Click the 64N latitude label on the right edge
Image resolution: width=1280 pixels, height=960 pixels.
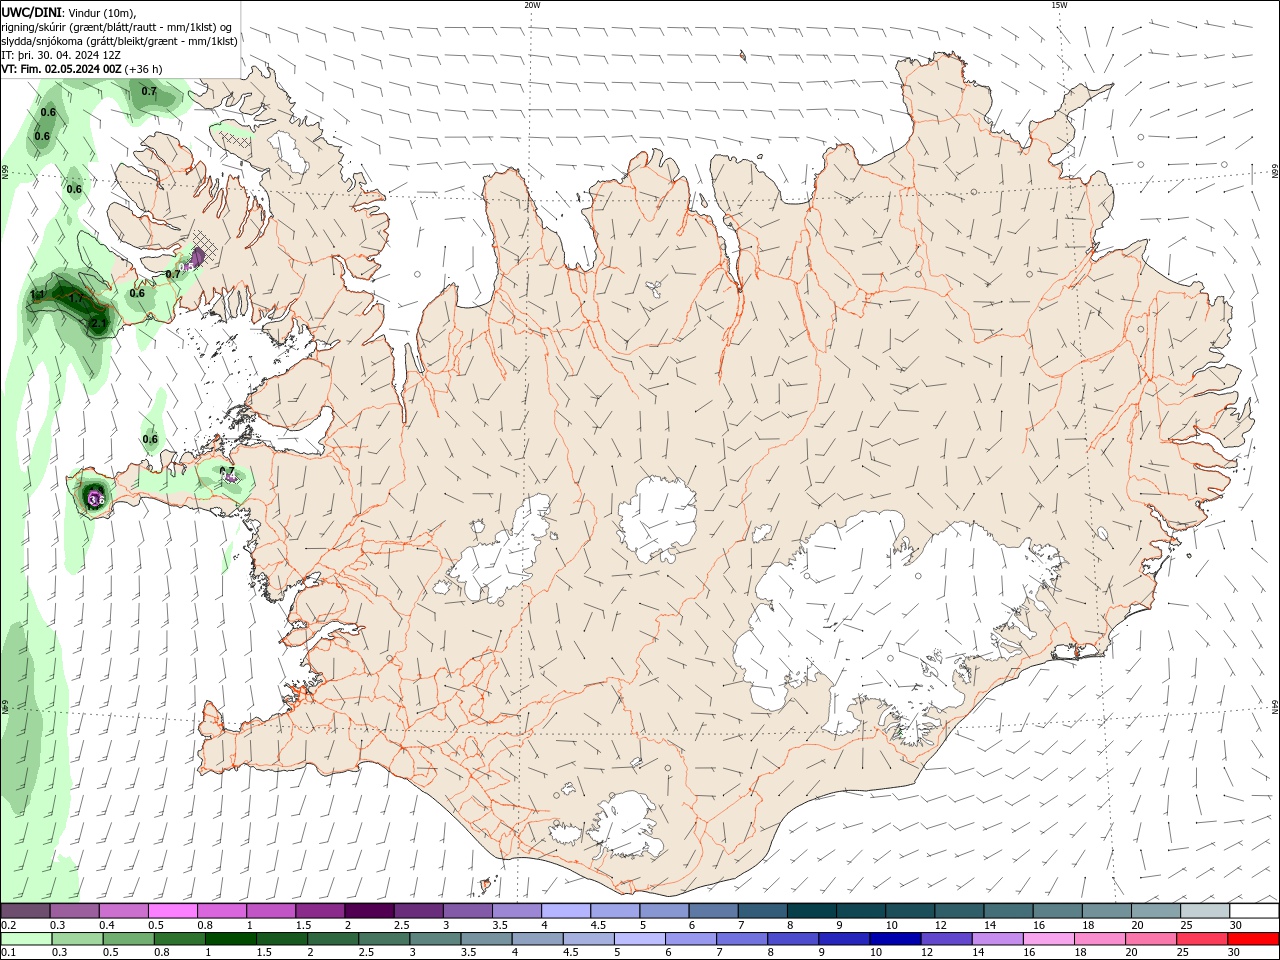pyautogui.click(x=1275, y=707)
